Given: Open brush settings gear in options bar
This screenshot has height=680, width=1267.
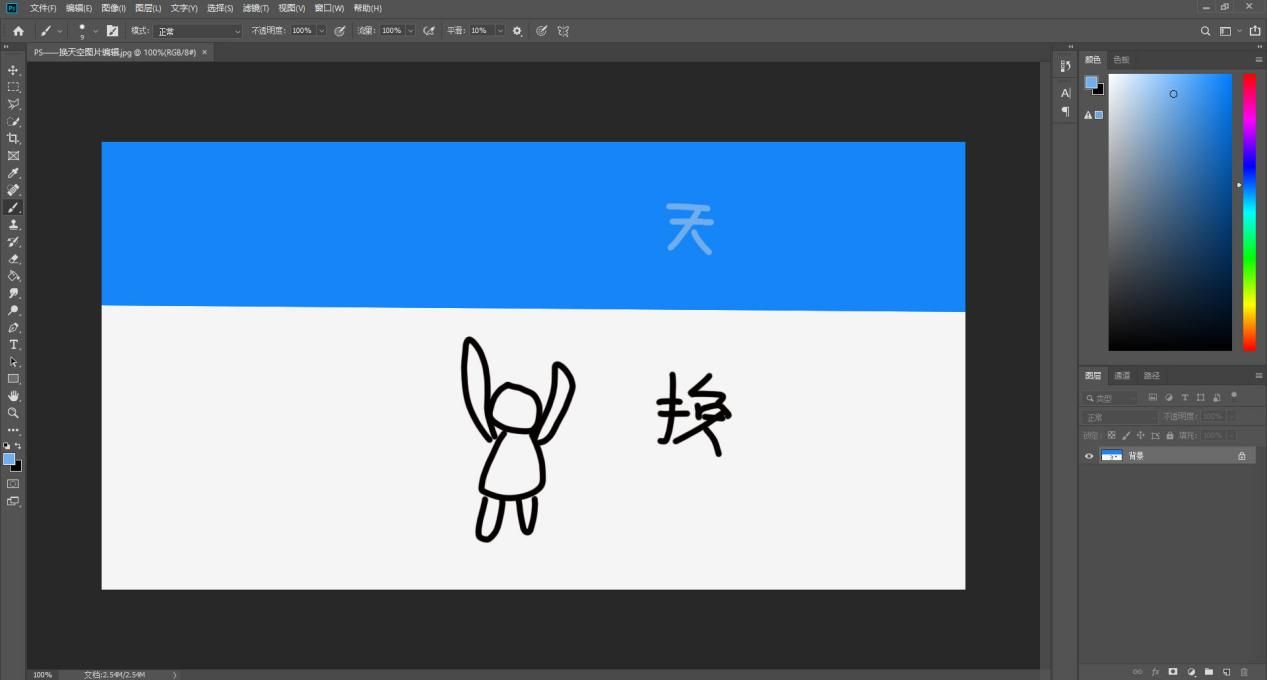Looking at the screenshot, I should (x=517, y=31).
